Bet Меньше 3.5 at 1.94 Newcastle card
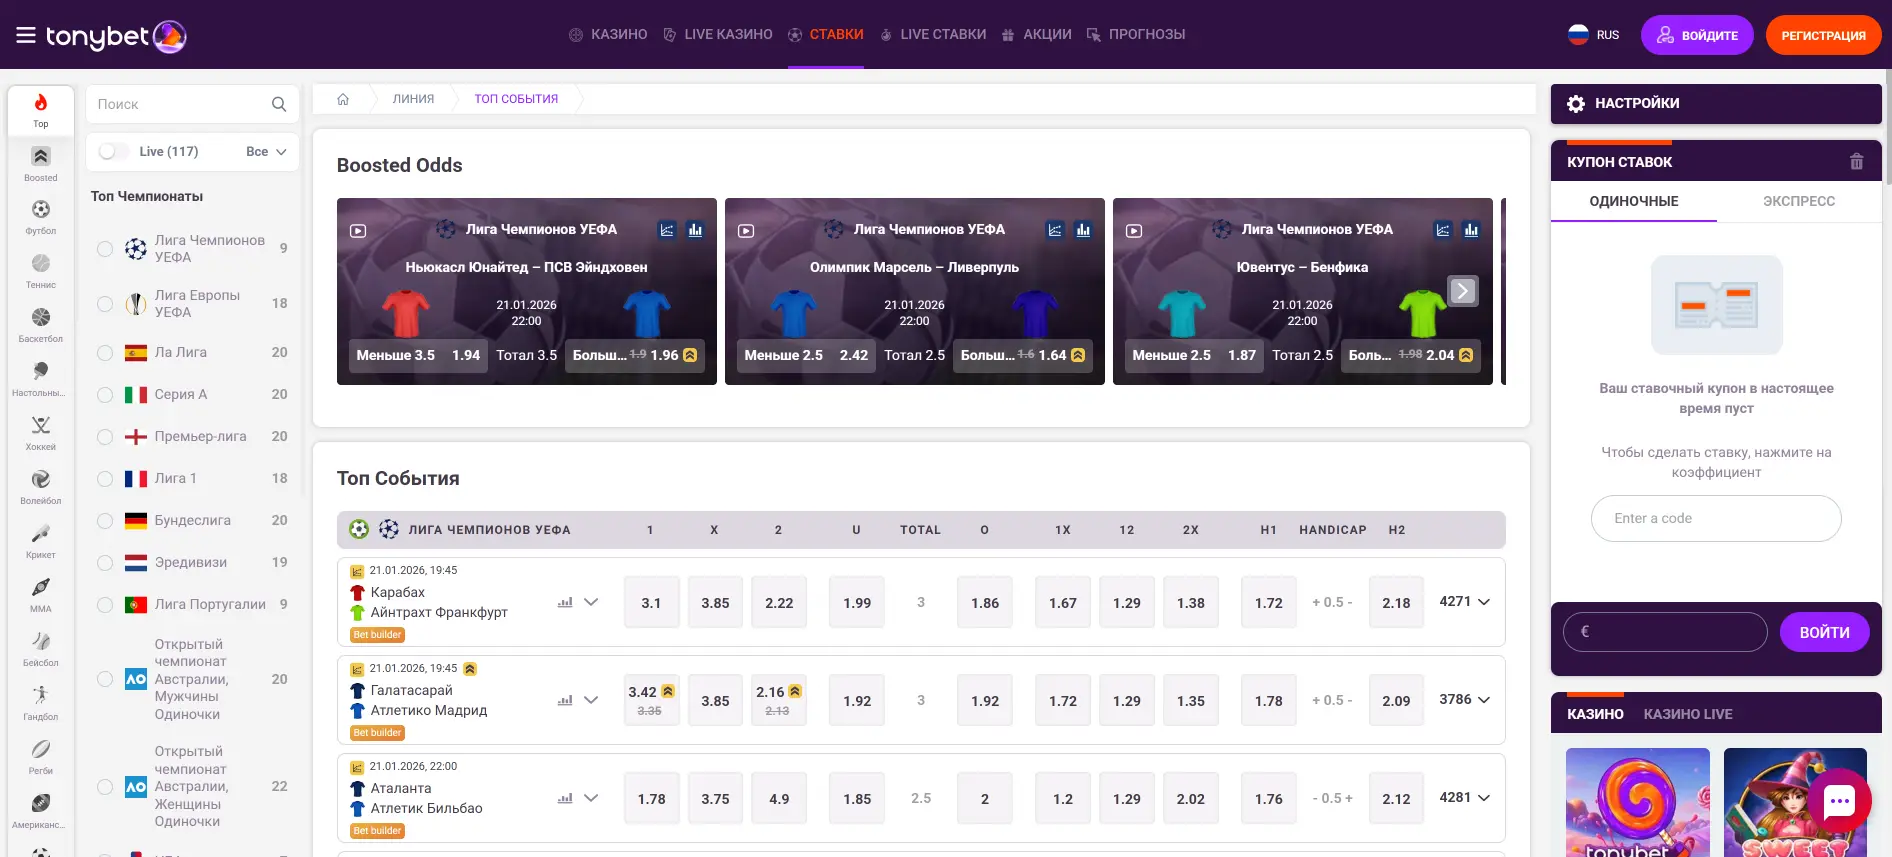 pyautogui.click(x=418, y=355)
